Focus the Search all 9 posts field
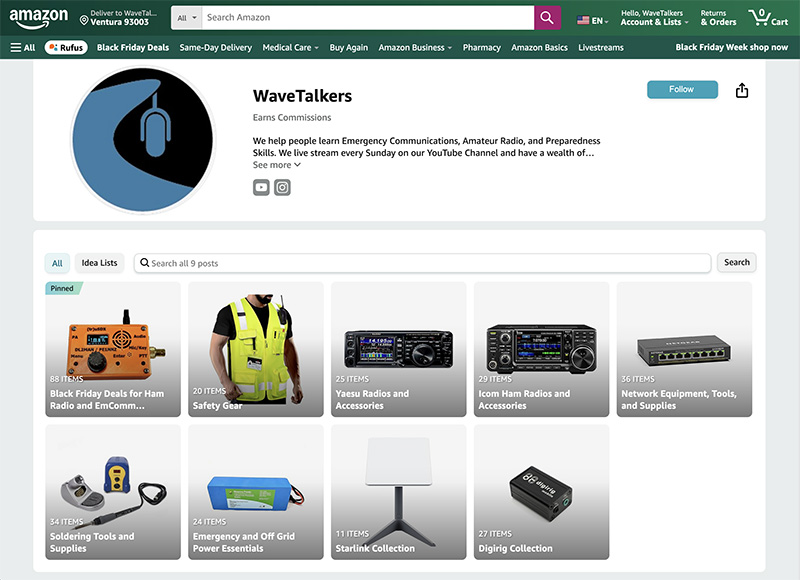Screen dimensions: 800x580 [x=422, y=263]
